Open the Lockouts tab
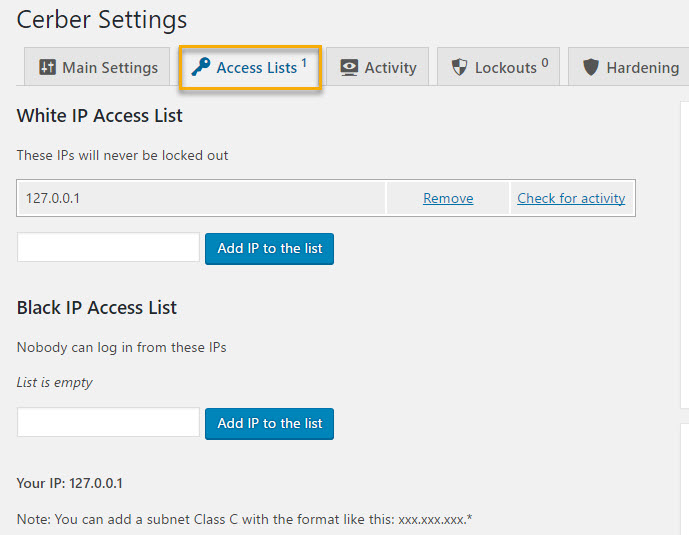The image size is (689, 535). 498,67
